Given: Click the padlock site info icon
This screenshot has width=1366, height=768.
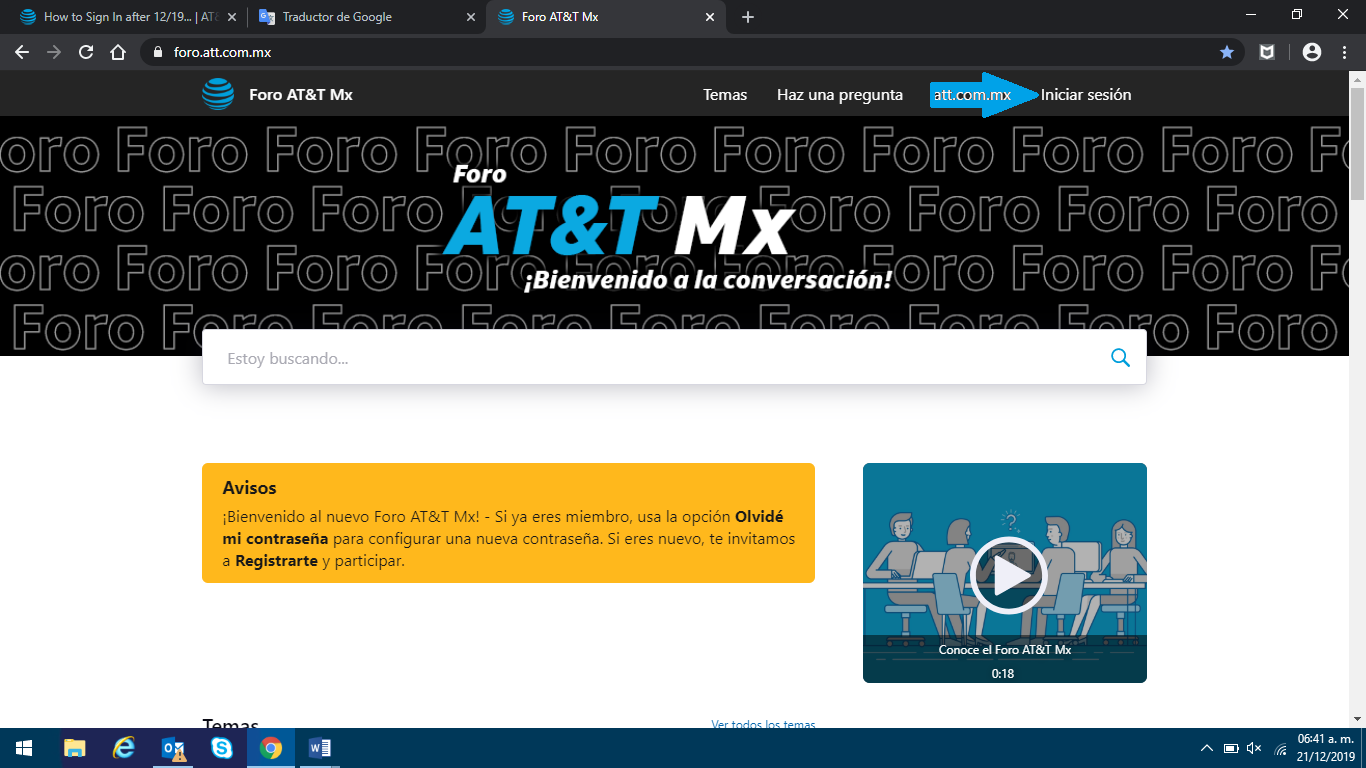Looking at the screenshot, I should (158, 52).
